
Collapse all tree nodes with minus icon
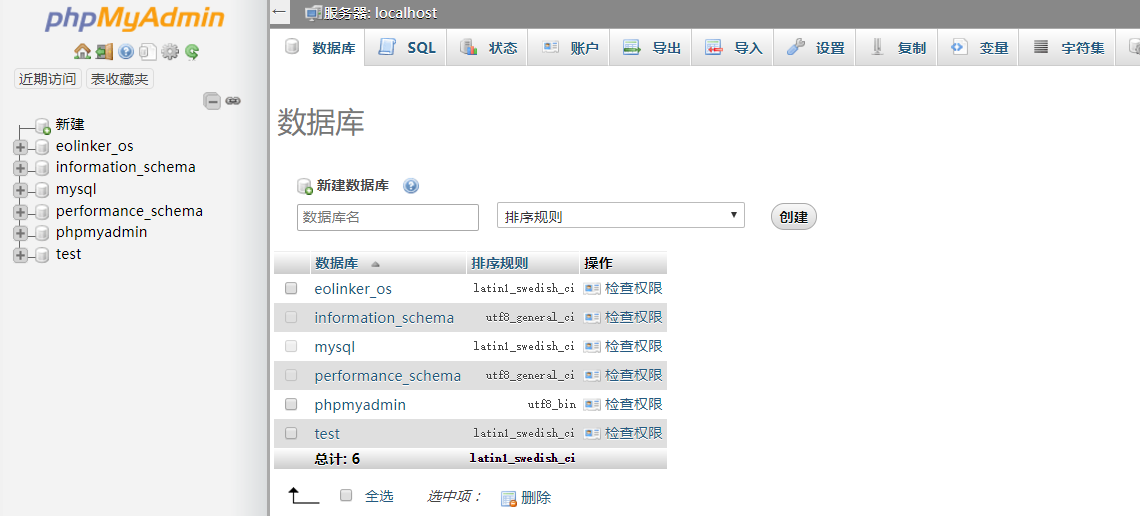[212, 101]
